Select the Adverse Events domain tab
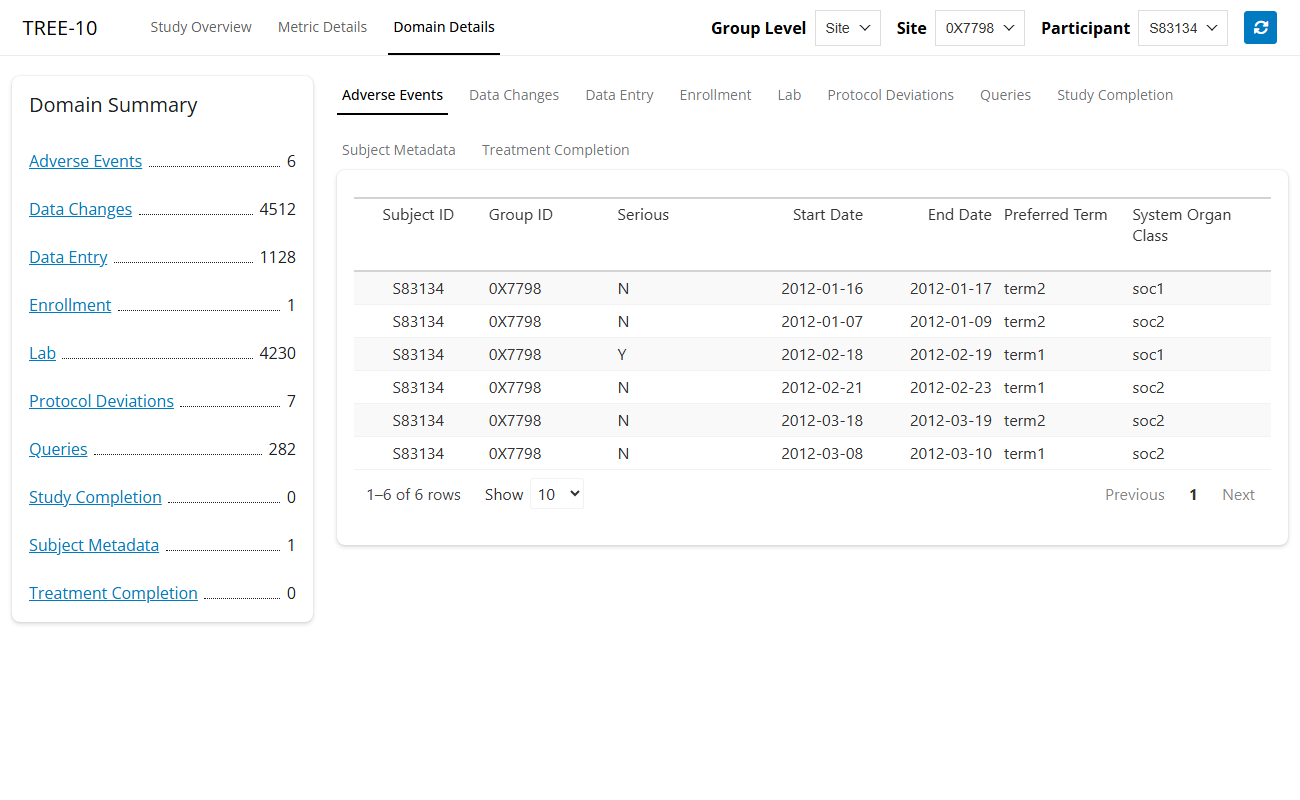Image resolution: width=1300 pixels, height=800 pixels. tap(392, 95)
